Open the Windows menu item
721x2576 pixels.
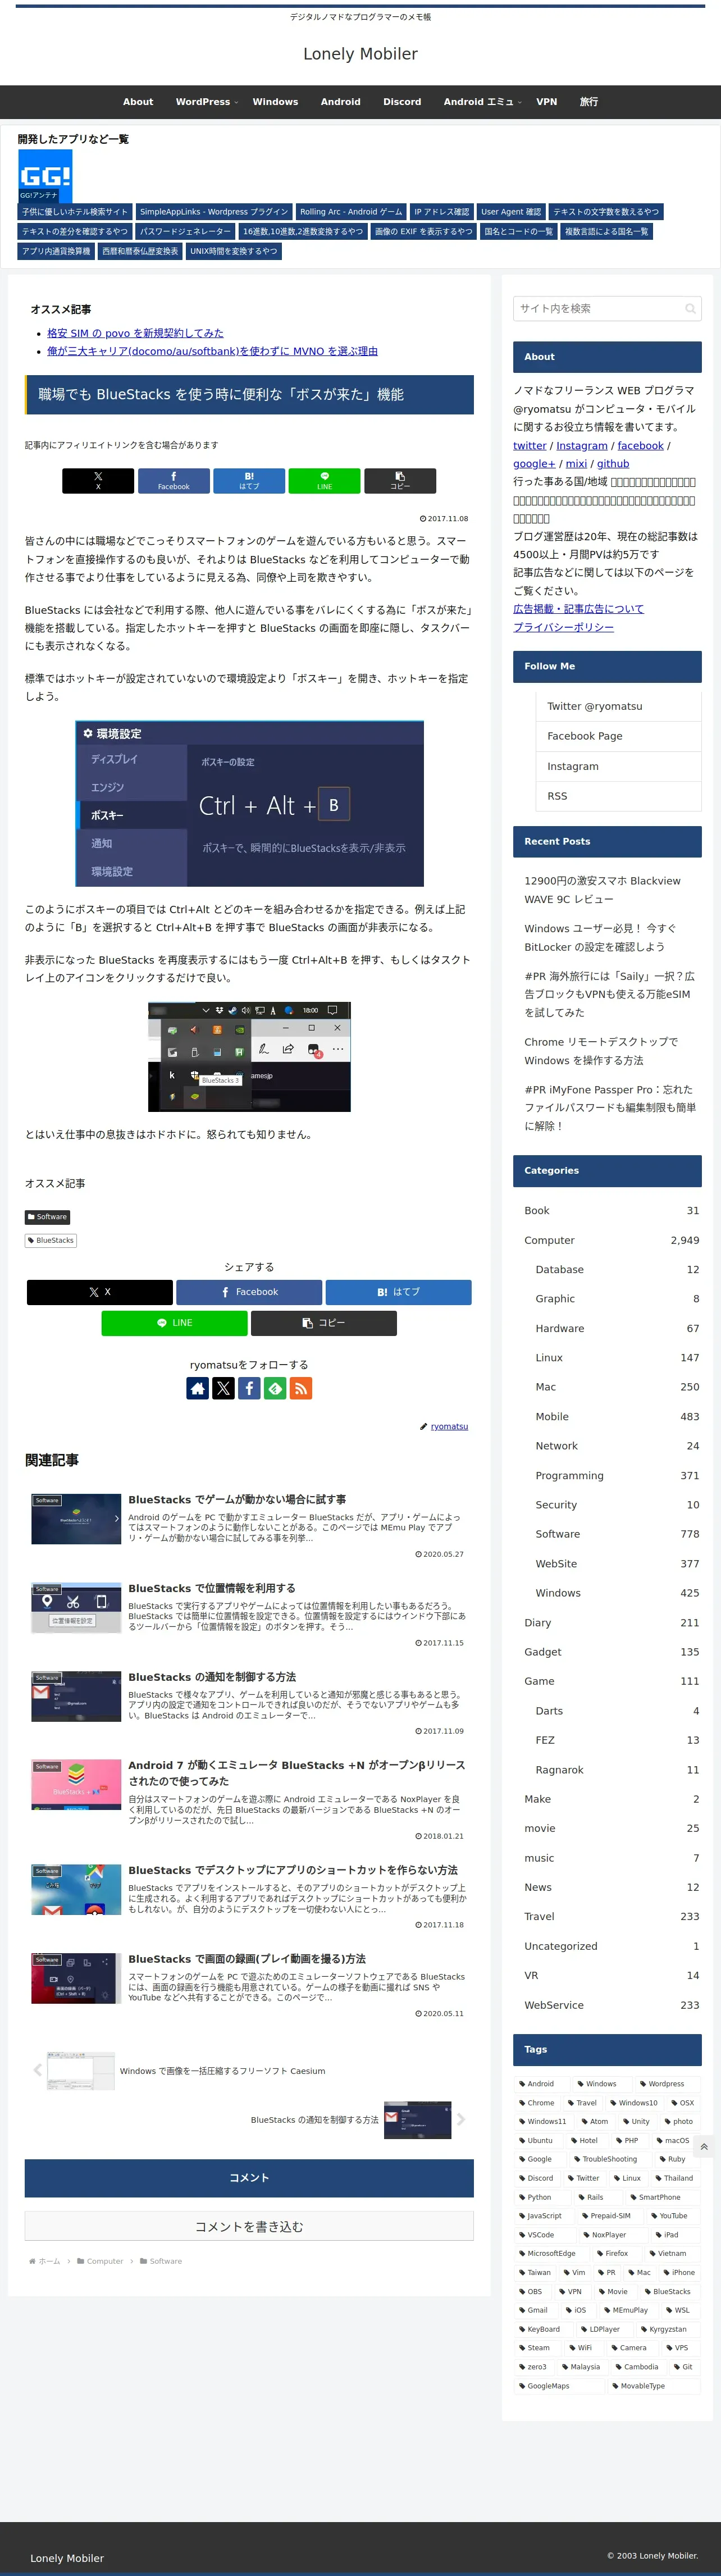275,102
